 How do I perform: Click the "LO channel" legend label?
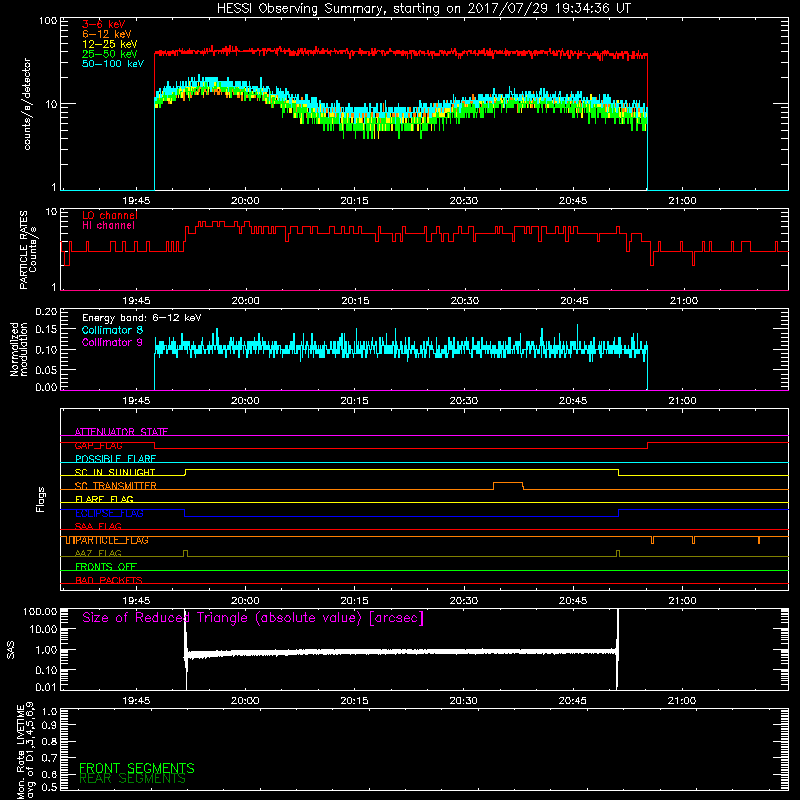point(110,215)
